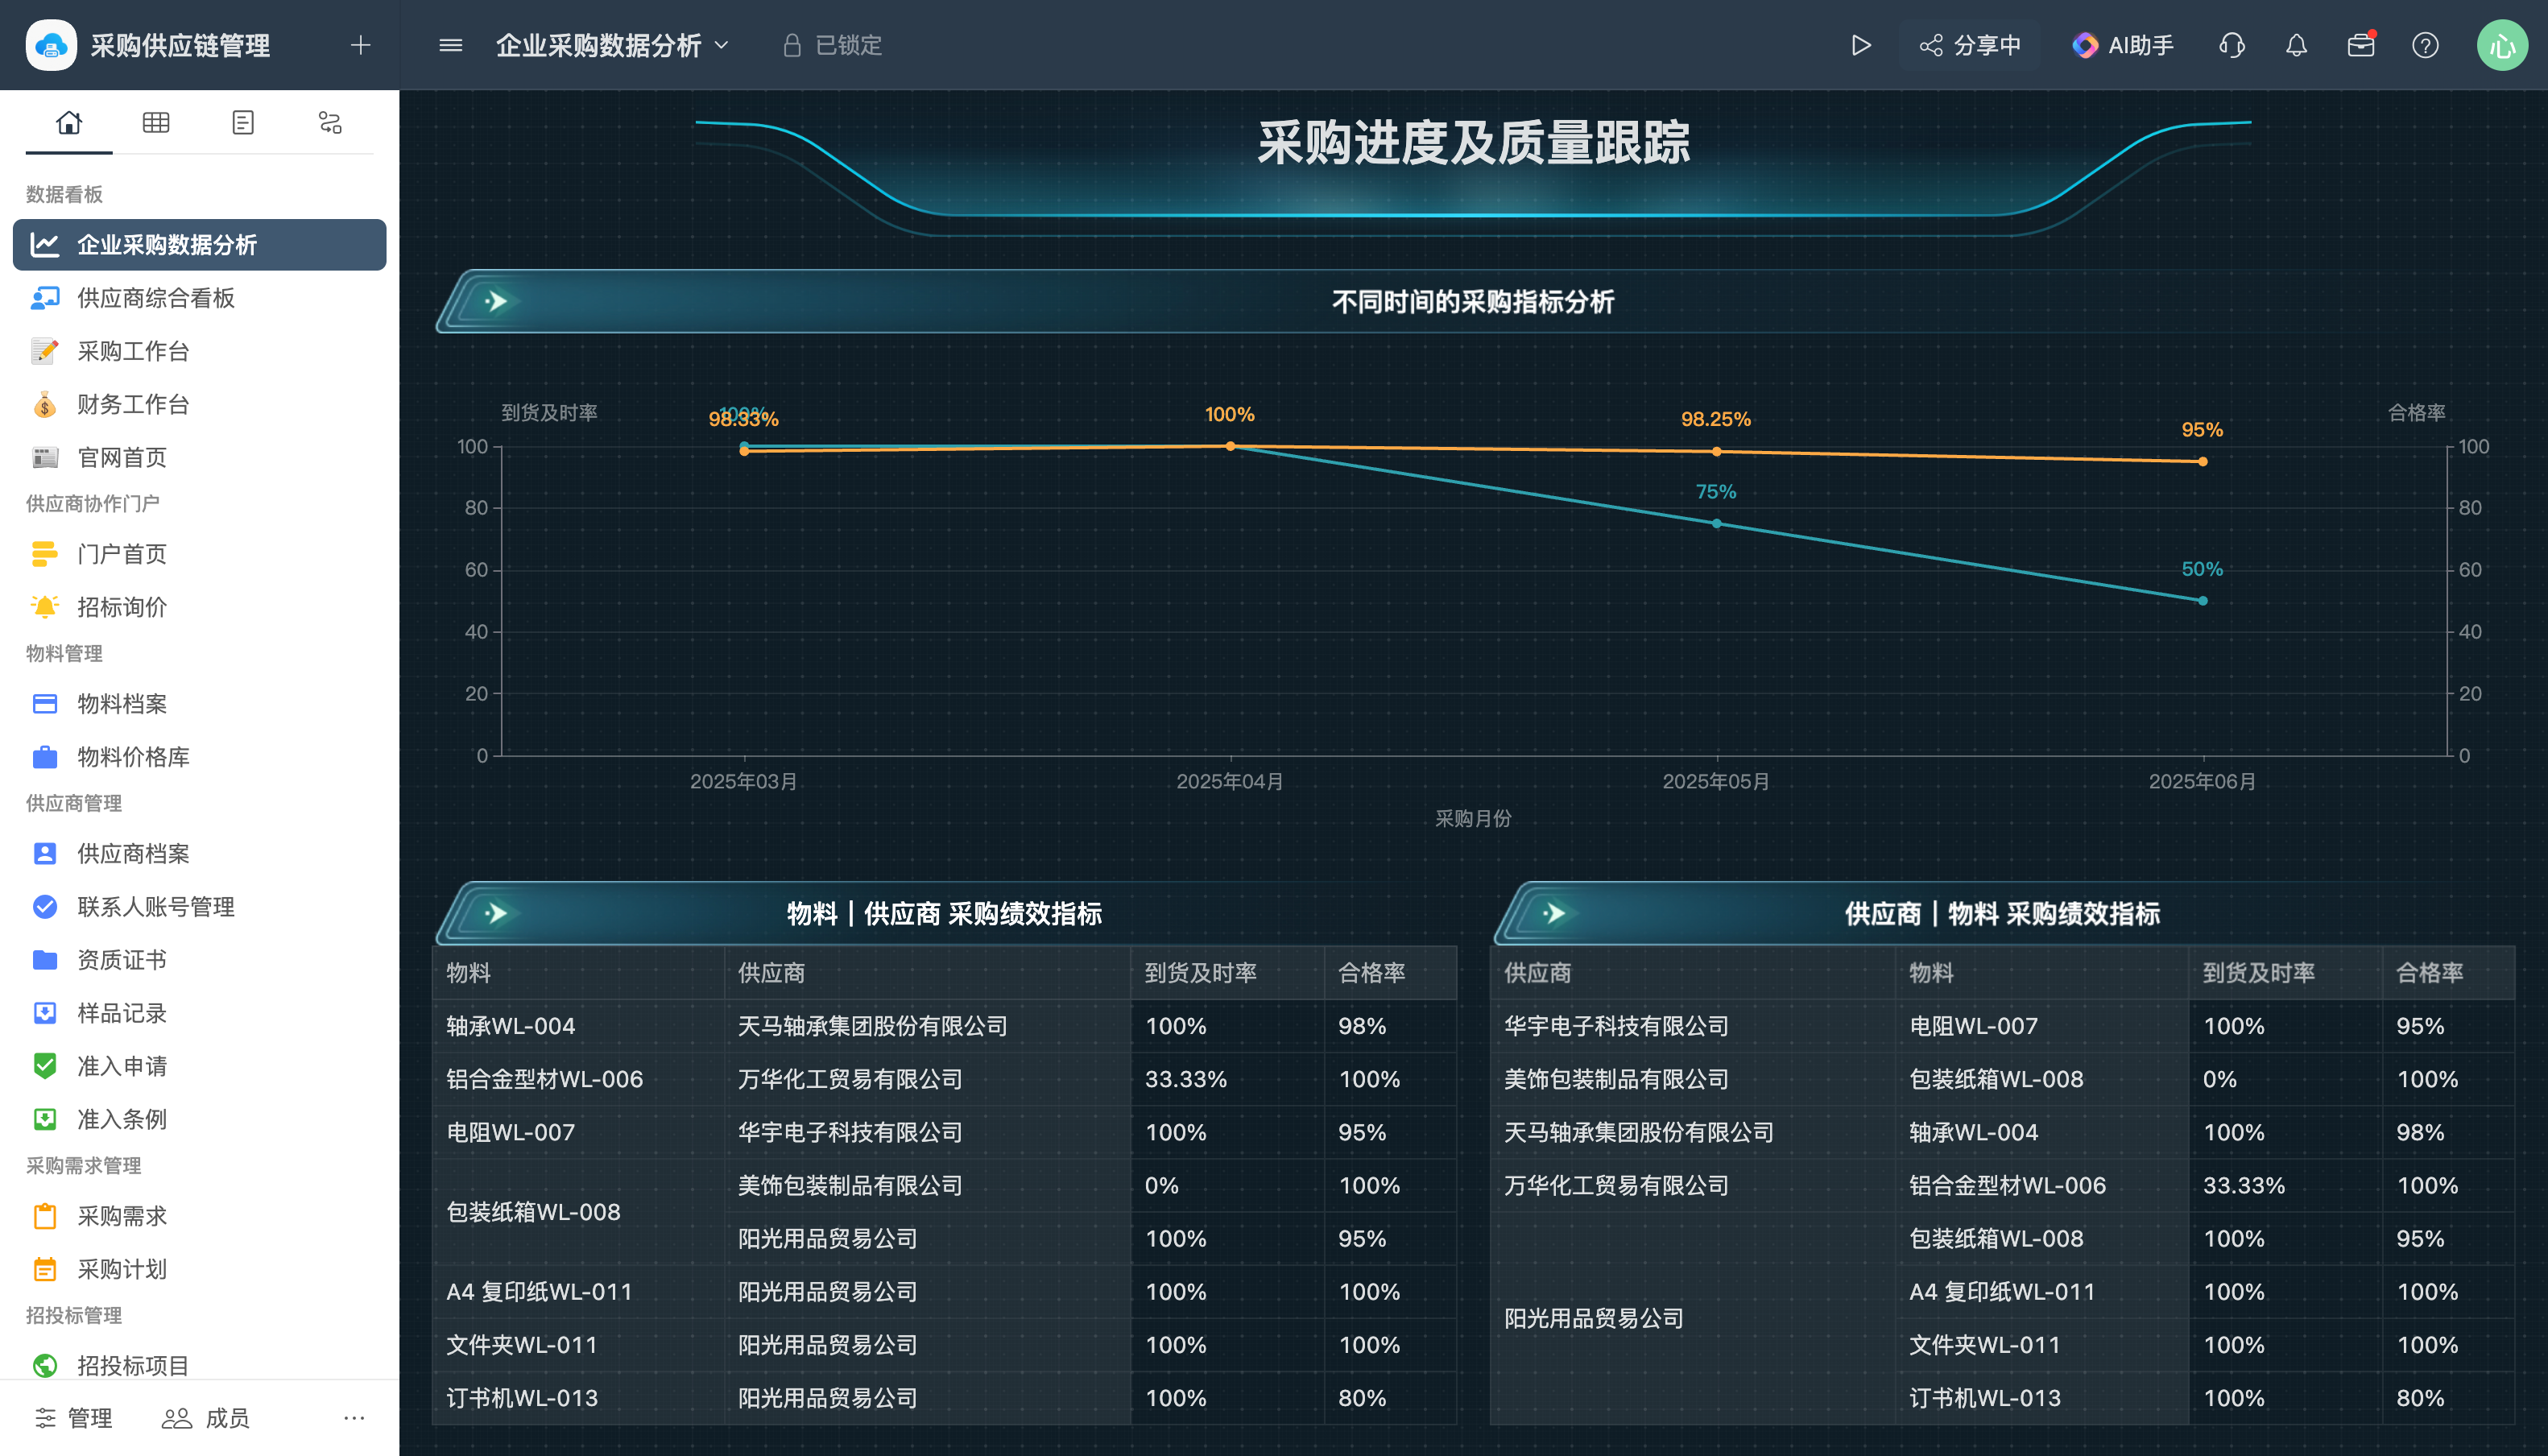Open the workflow settings tab icon in sidebar
Image resolution: width=2548 pixels, height=1456 pixels.
(330, 122)
